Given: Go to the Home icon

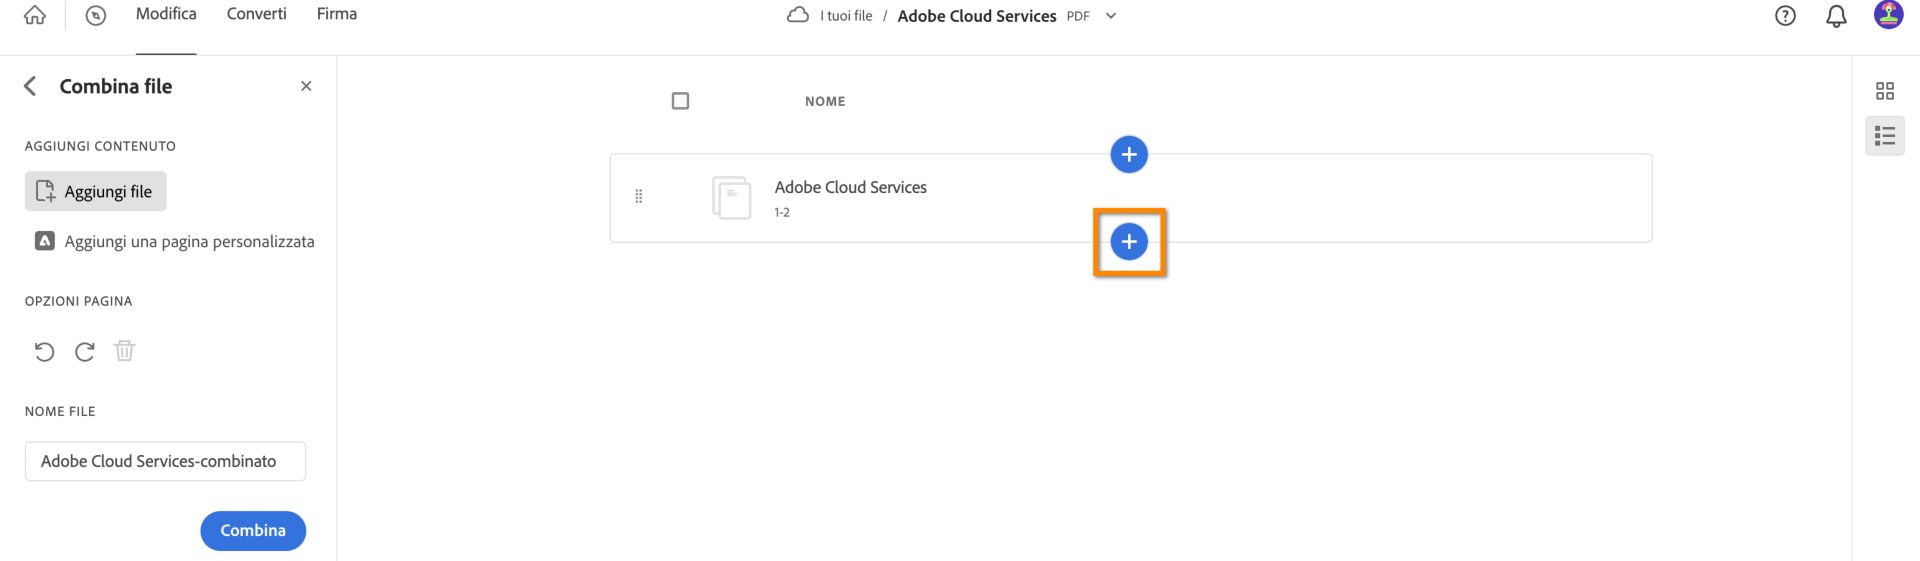Looking at the screenshot, I should click(x=35, y=15).
